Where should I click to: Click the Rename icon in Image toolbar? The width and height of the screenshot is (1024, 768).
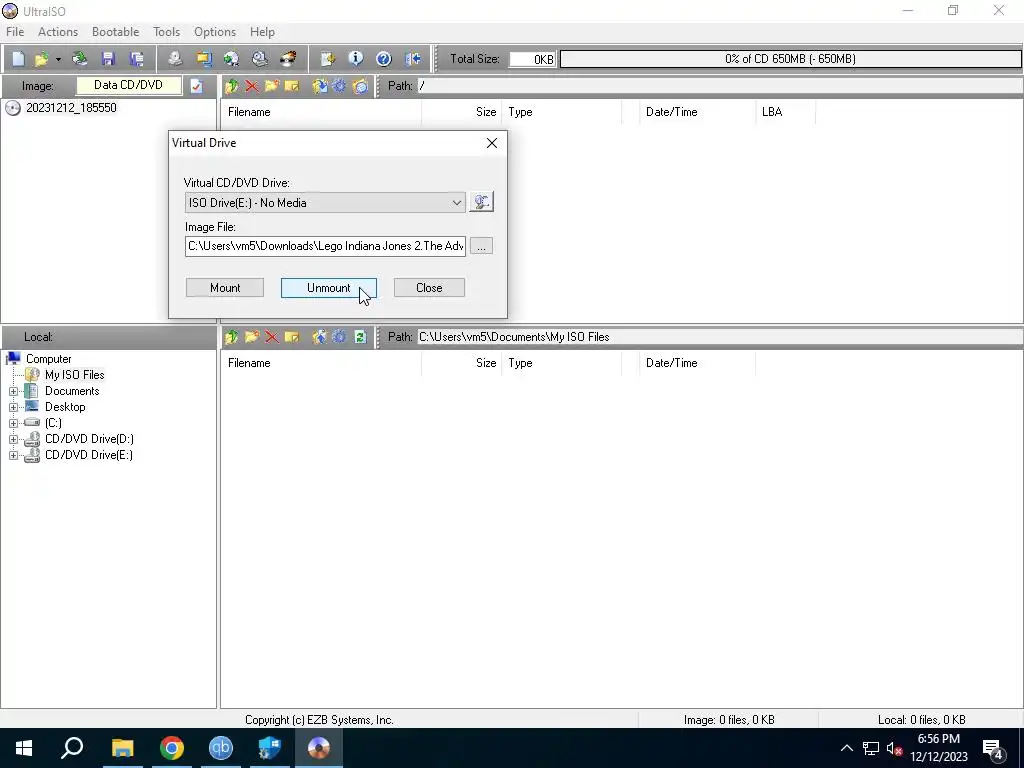(x=292, y=86)
